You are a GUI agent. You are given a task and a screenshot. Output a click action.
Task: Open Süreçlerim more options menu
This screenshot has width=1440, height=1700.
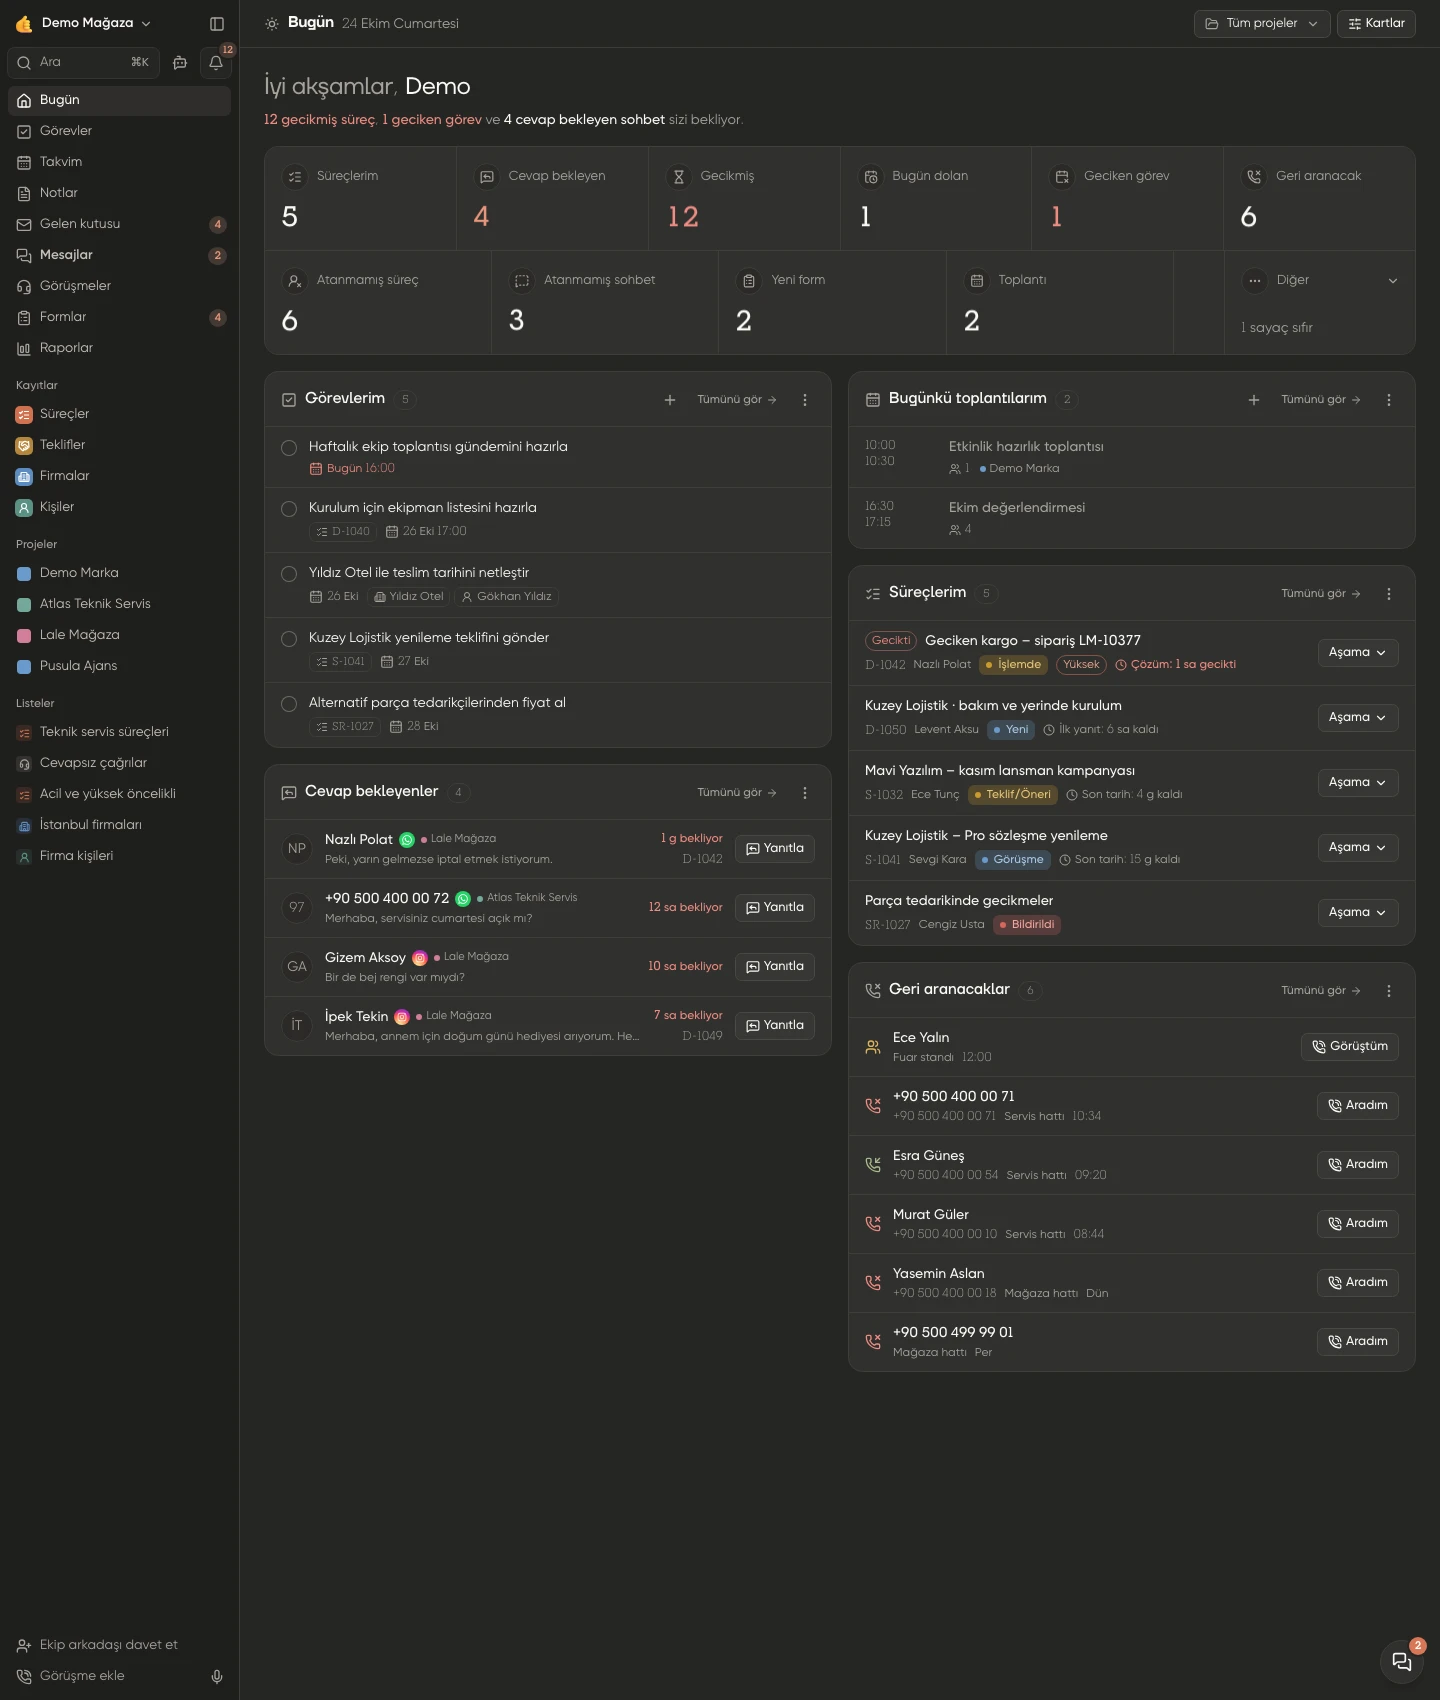[1389, 594]
